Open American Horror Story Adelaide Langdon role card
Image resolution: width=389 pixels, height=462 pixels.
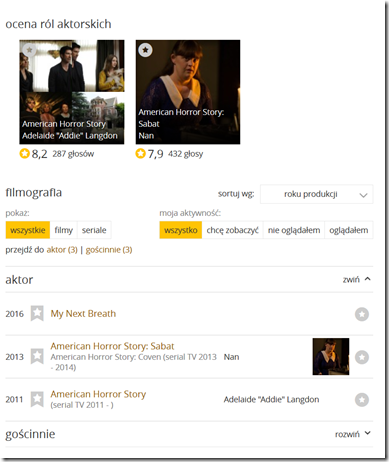click(x=72, y=92)
